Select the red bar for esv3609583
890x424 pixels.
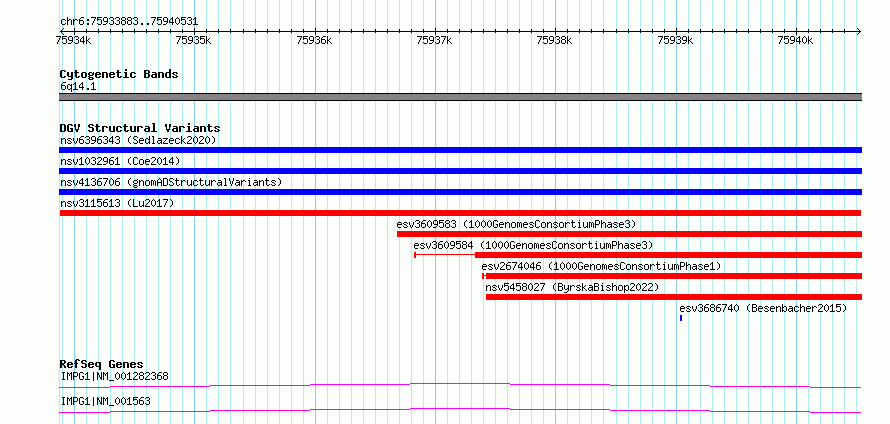pyautogui.click(x=629, y=234)
